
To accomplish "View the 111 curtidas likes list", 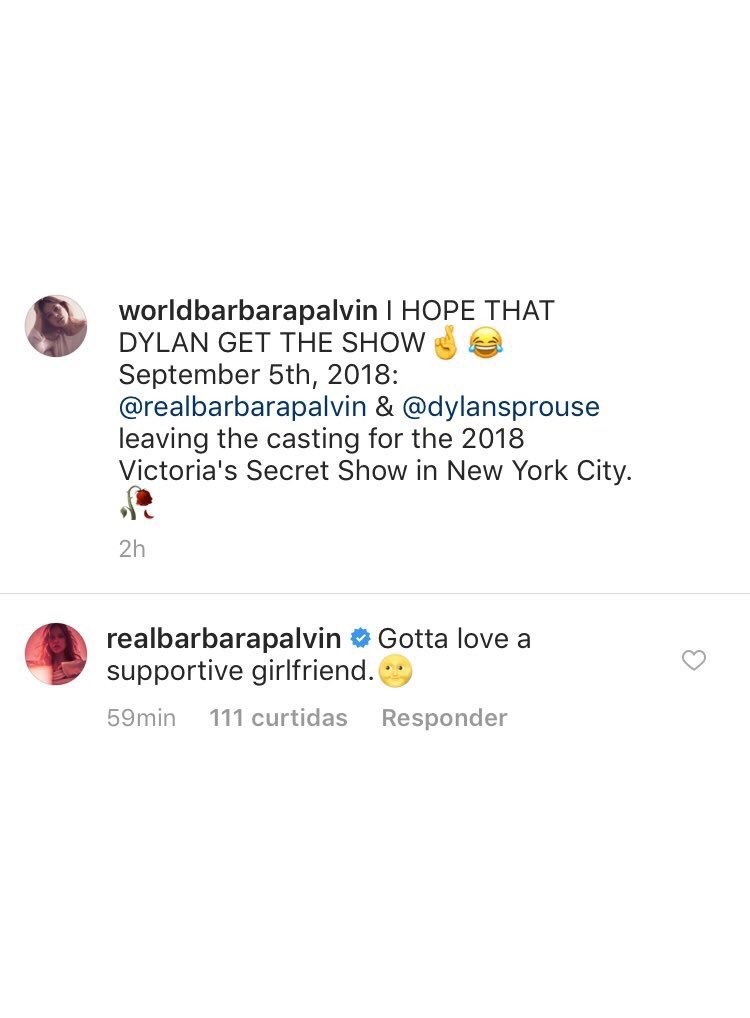I will click(x=278, y=718).
